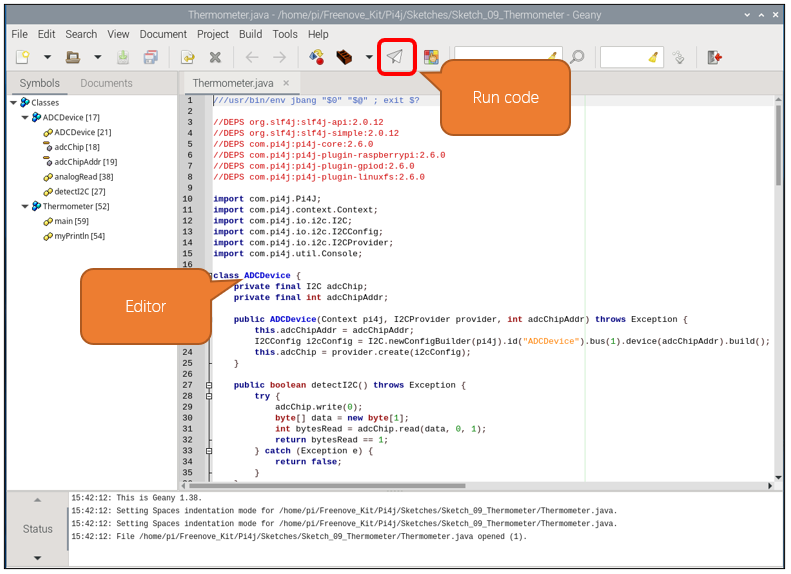Collapse the Classes tree node
Viewport: 791px width, 574px height.
pos(14,102)
